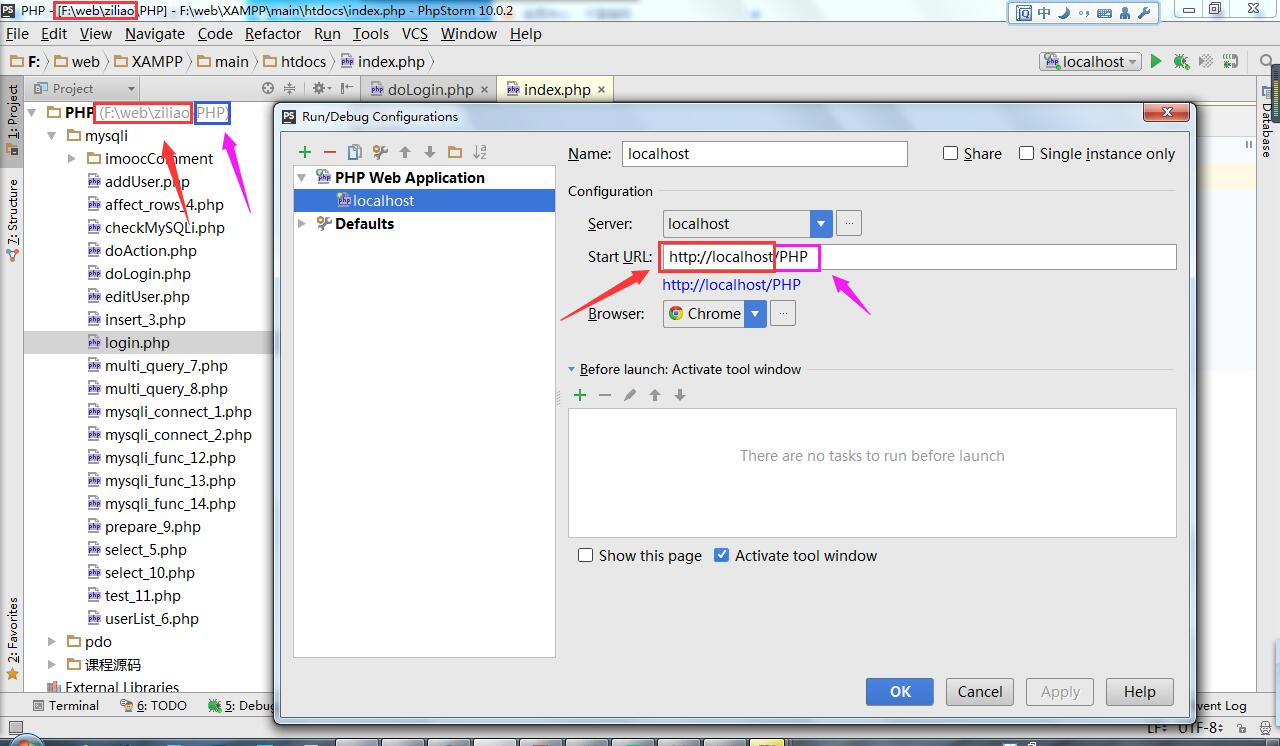1280x746 pixels.
Task: Open the VCS menu
Action: coord(415,33)
